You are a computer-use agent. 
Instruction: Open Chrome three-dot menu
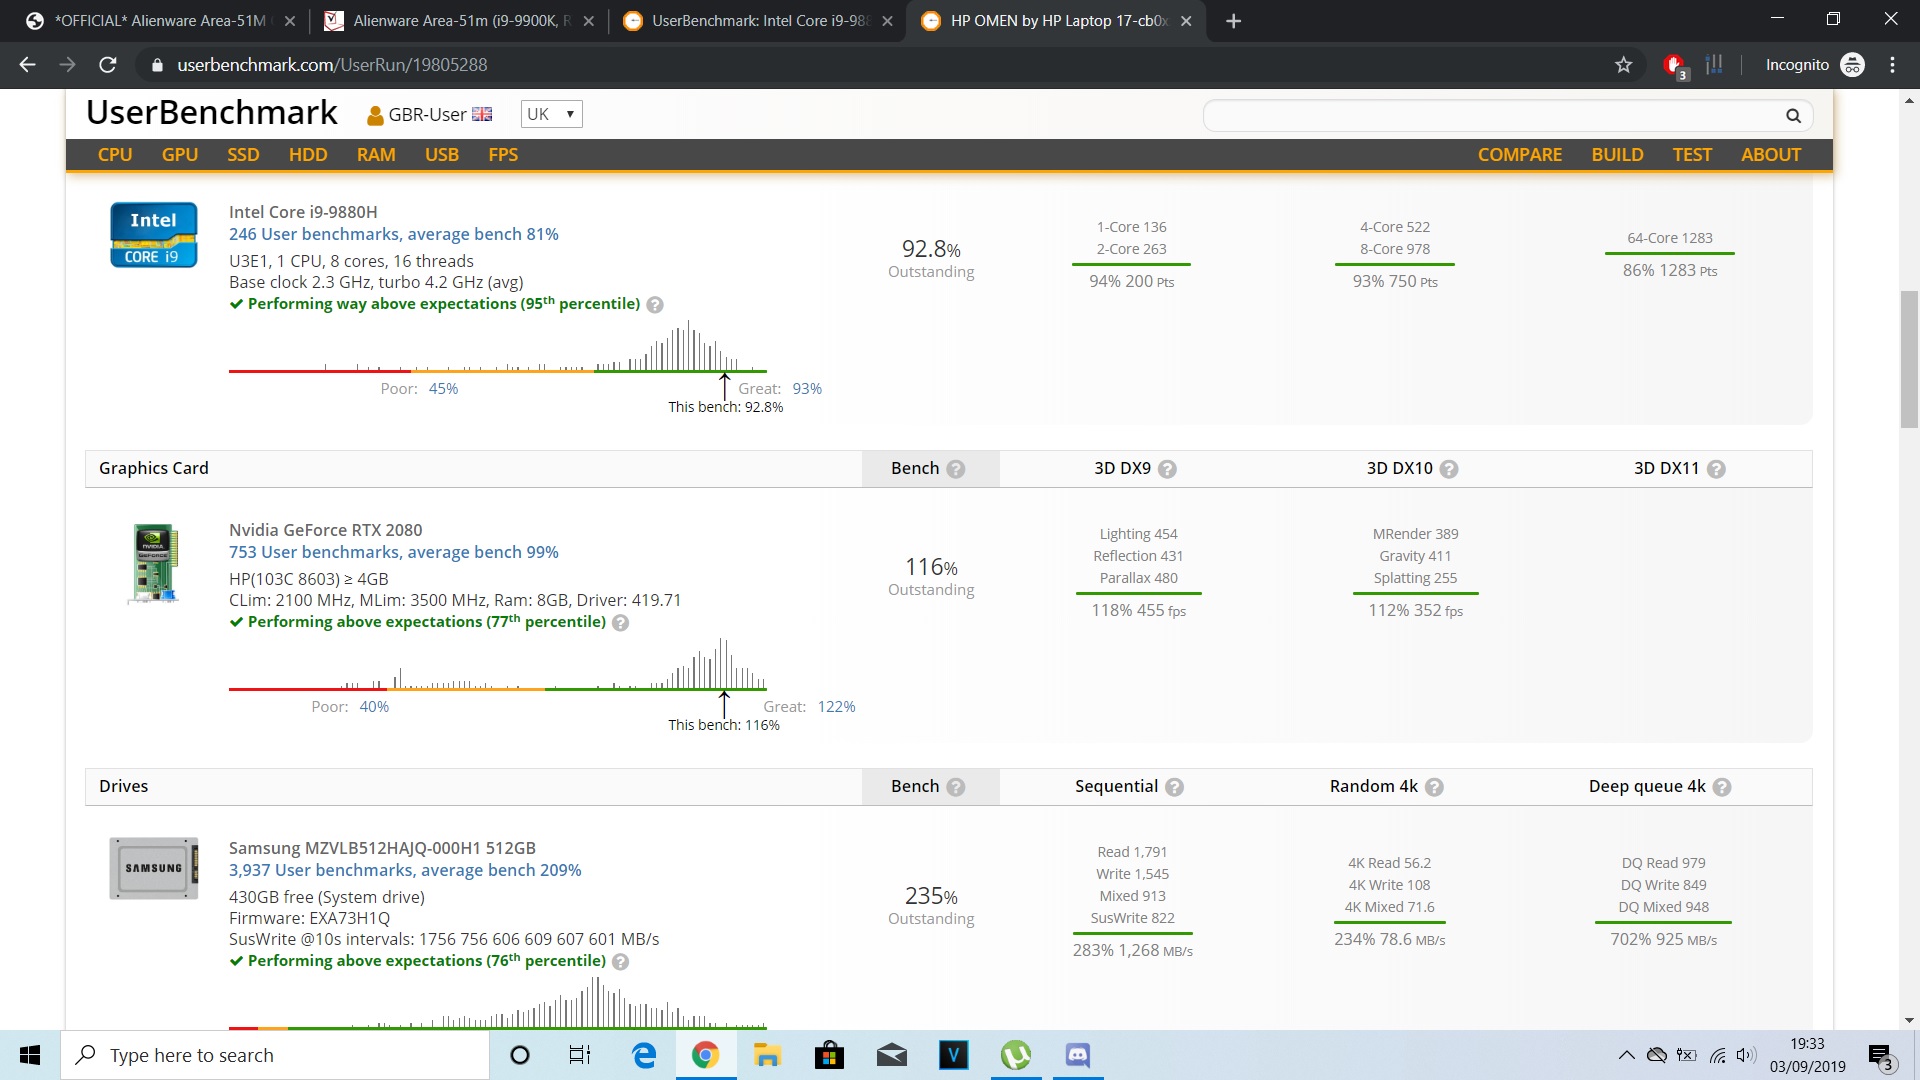1892,65
